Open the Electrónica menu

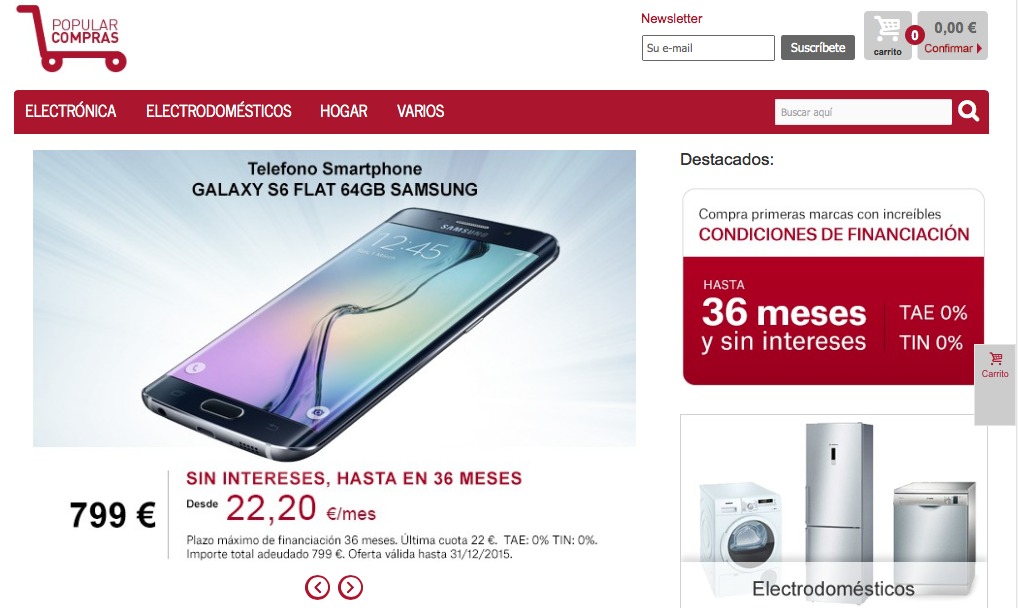point(71,111)
